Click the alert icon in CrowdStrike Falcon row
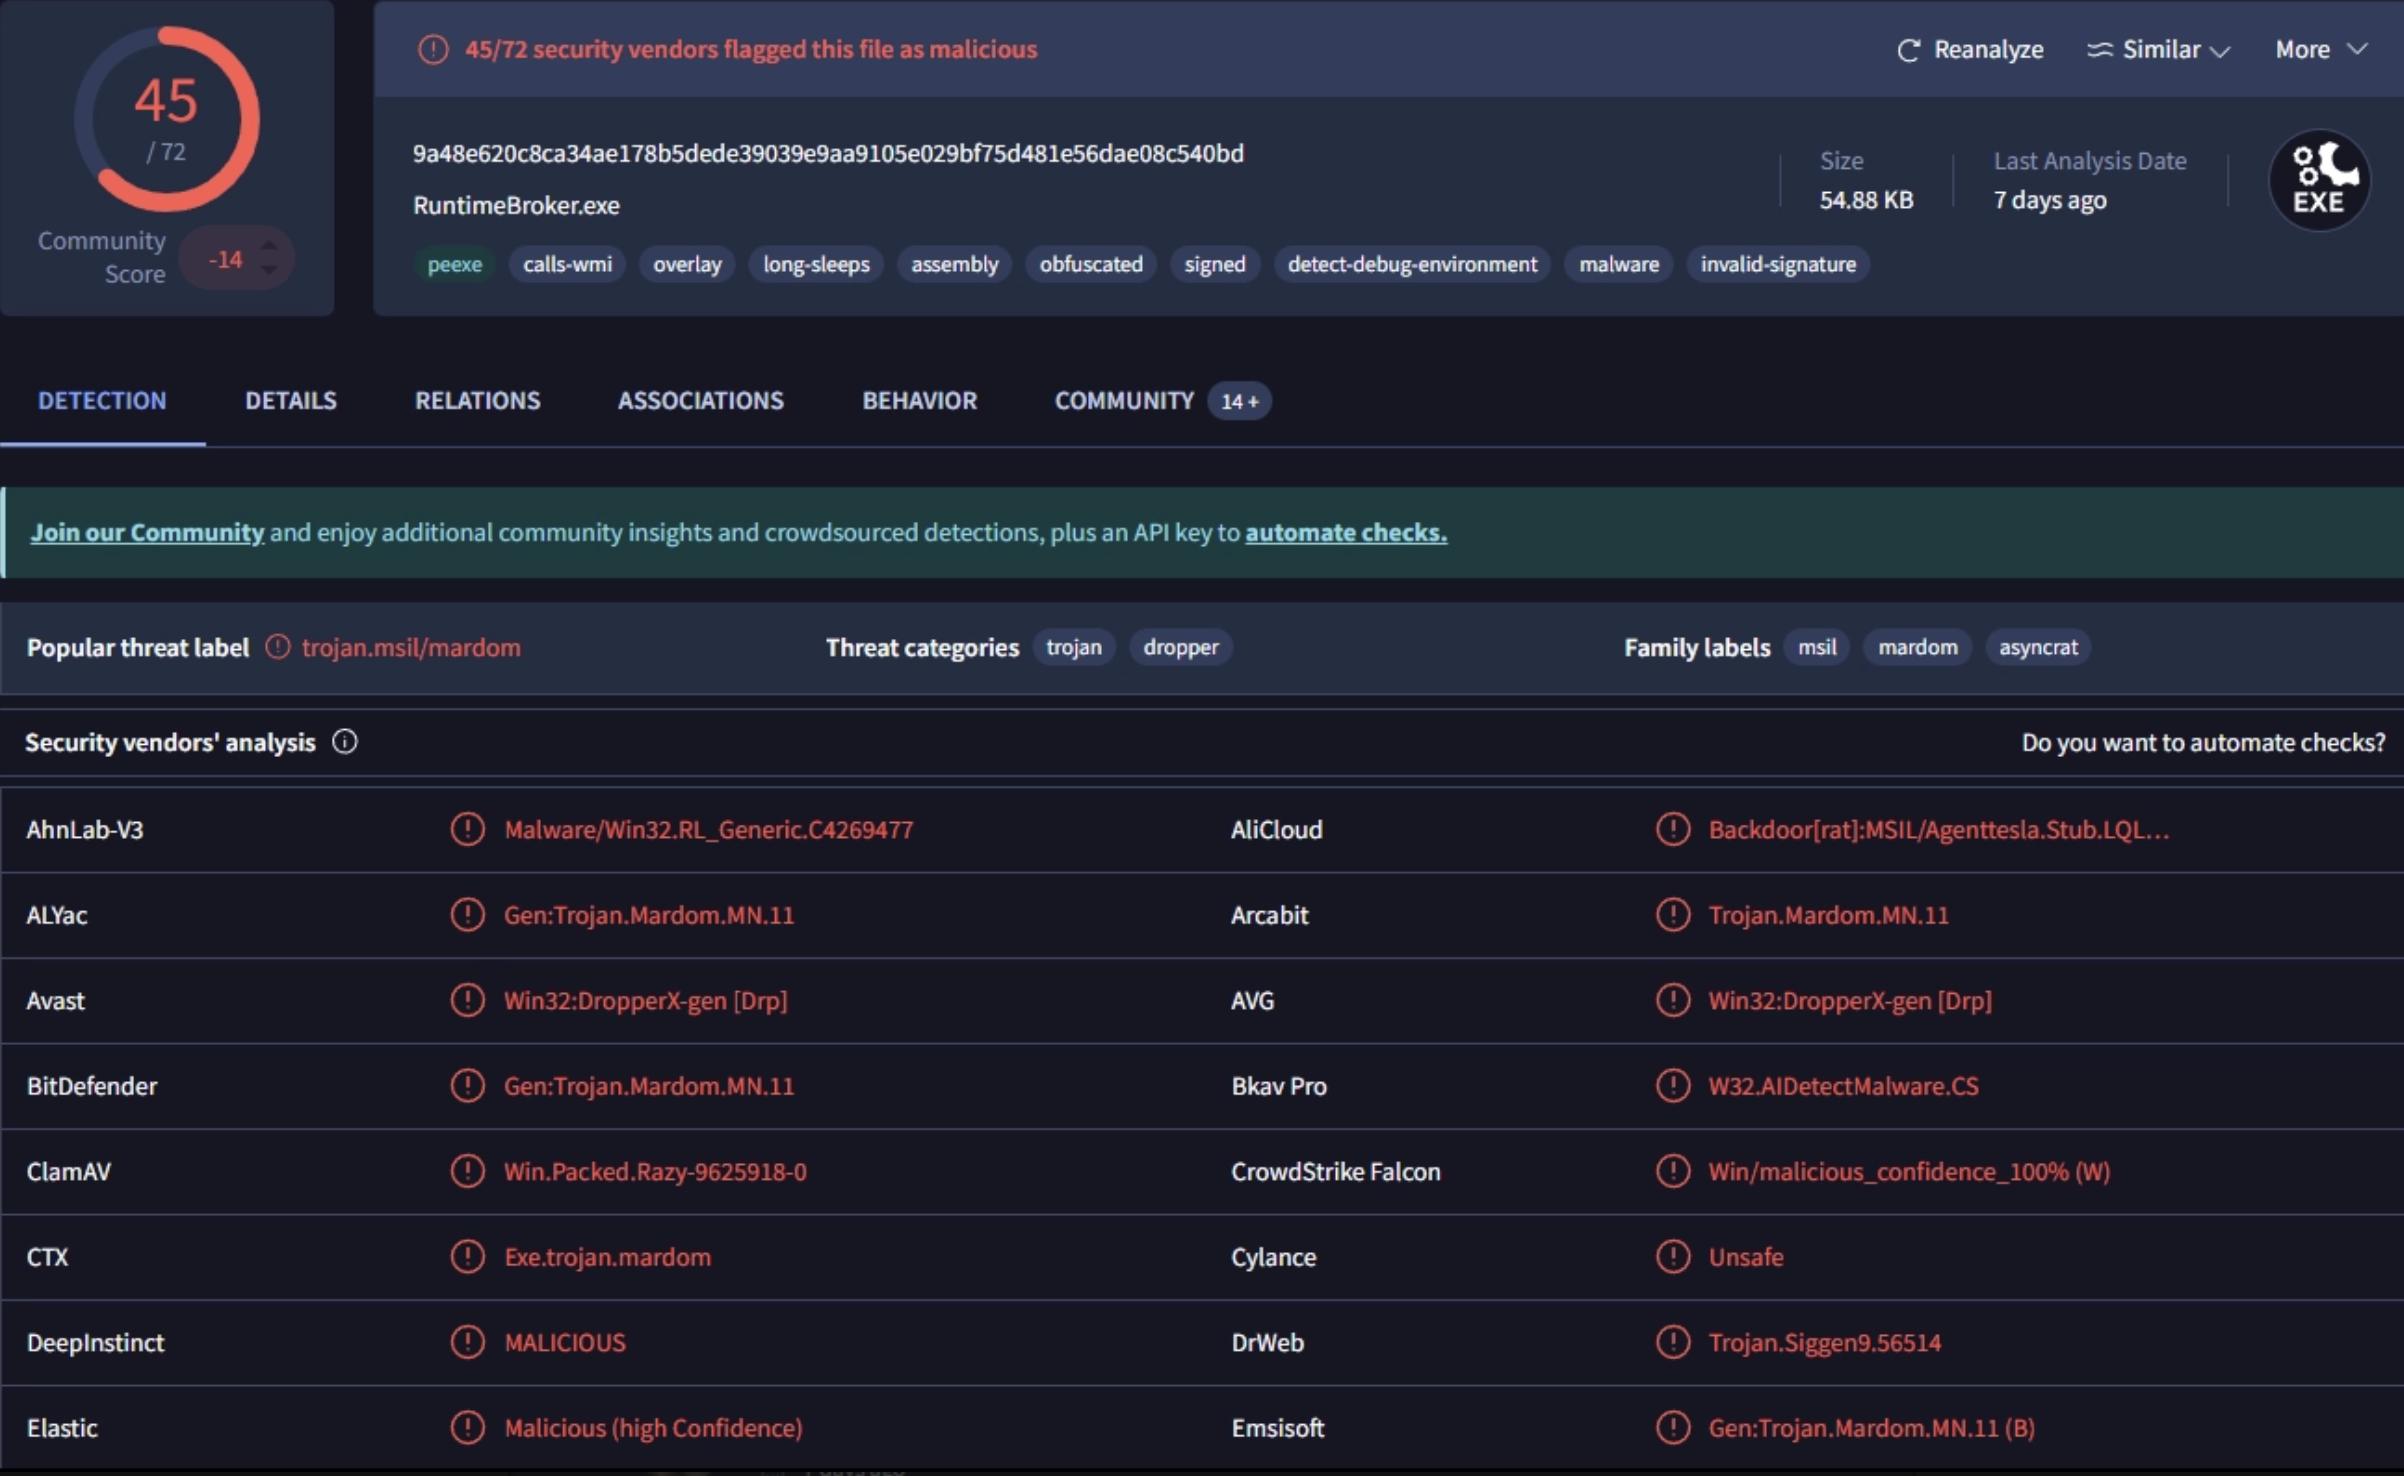 1673,1171
